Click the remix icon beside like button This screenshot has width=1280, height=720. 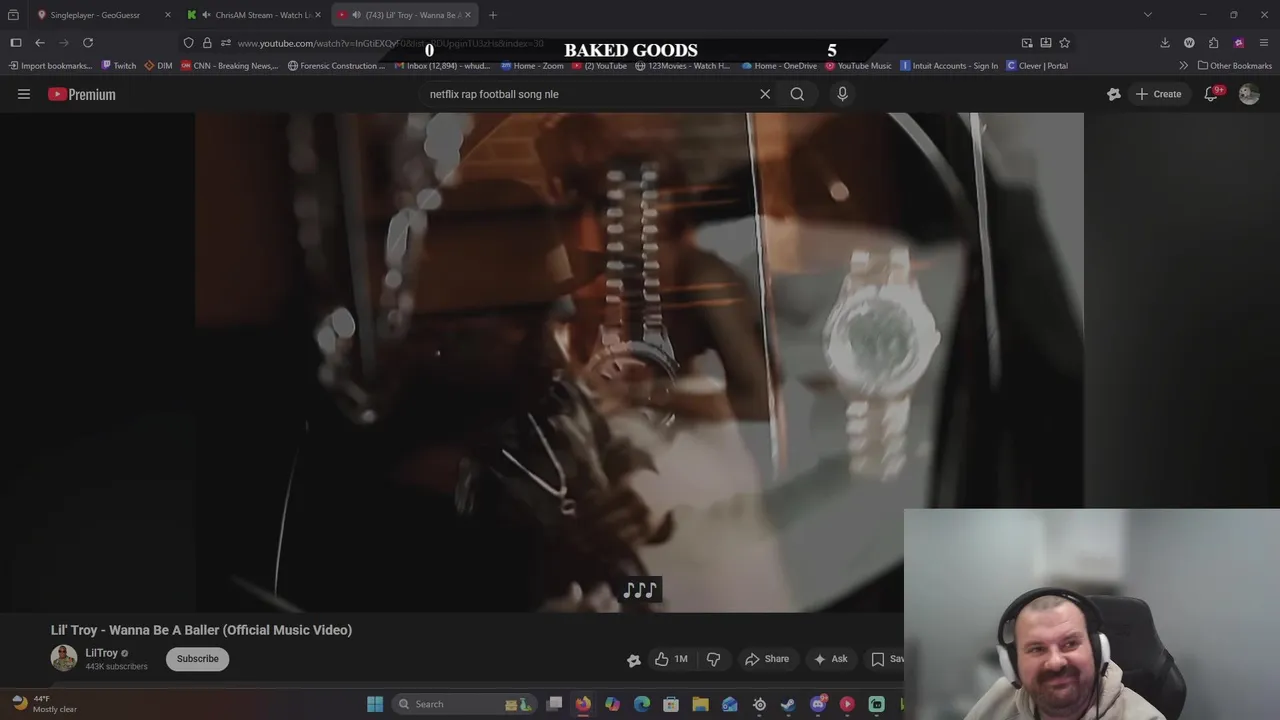pyautogui.click(x=634, y=659)
